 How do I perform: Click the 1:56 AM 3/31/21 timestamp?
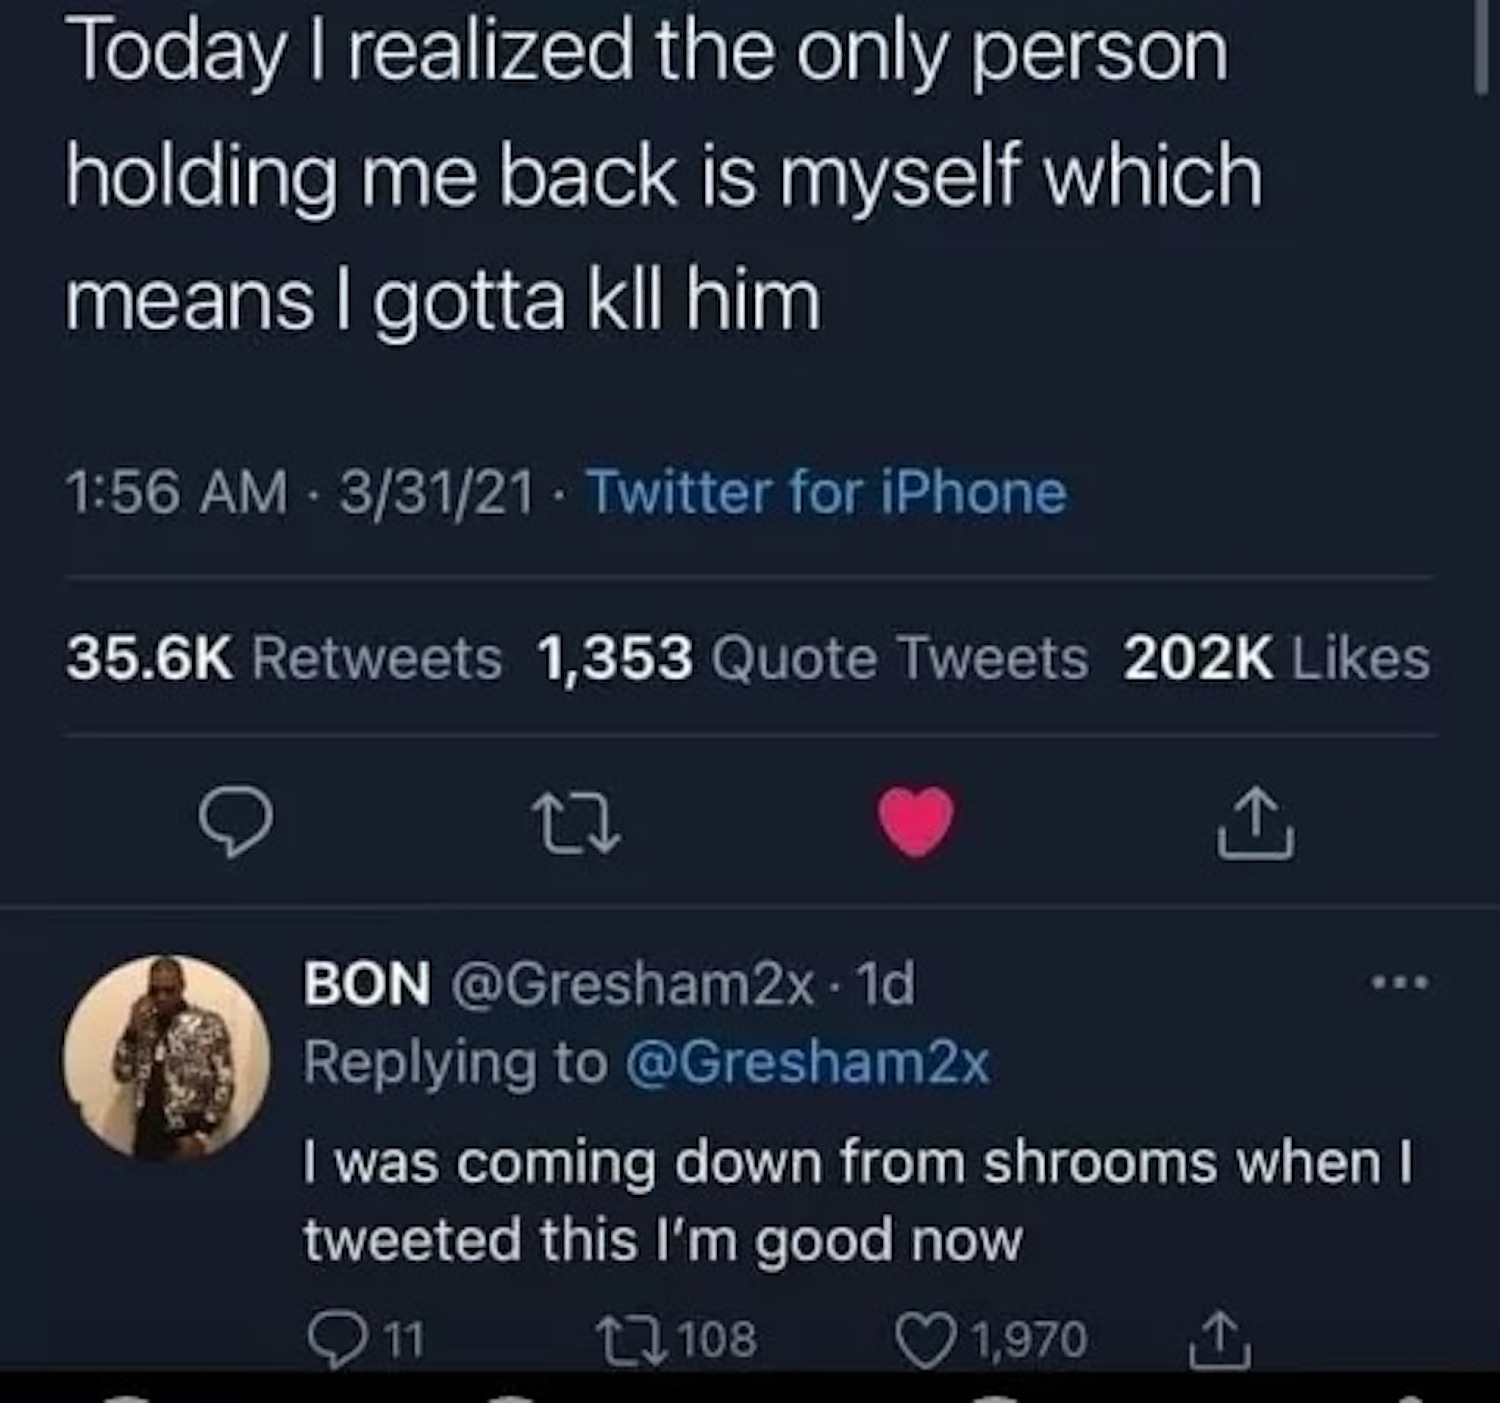tap(299, 493)
